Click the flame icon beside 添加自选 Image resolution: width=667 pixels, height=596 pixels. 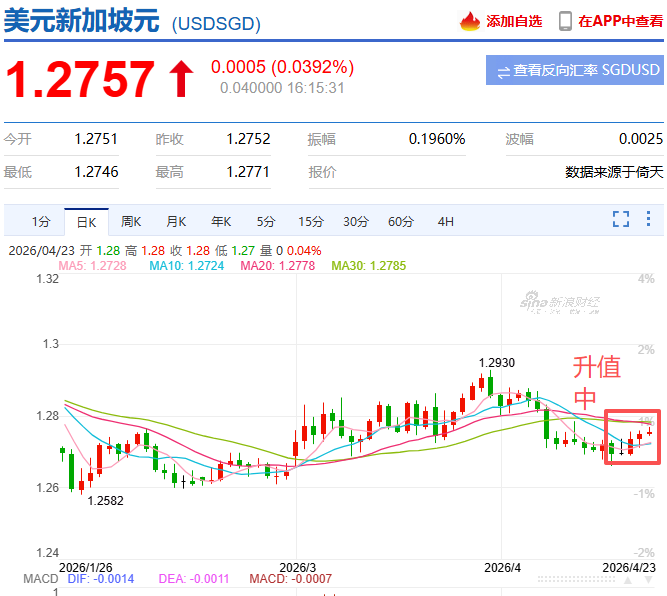click(x=470, y=21)
